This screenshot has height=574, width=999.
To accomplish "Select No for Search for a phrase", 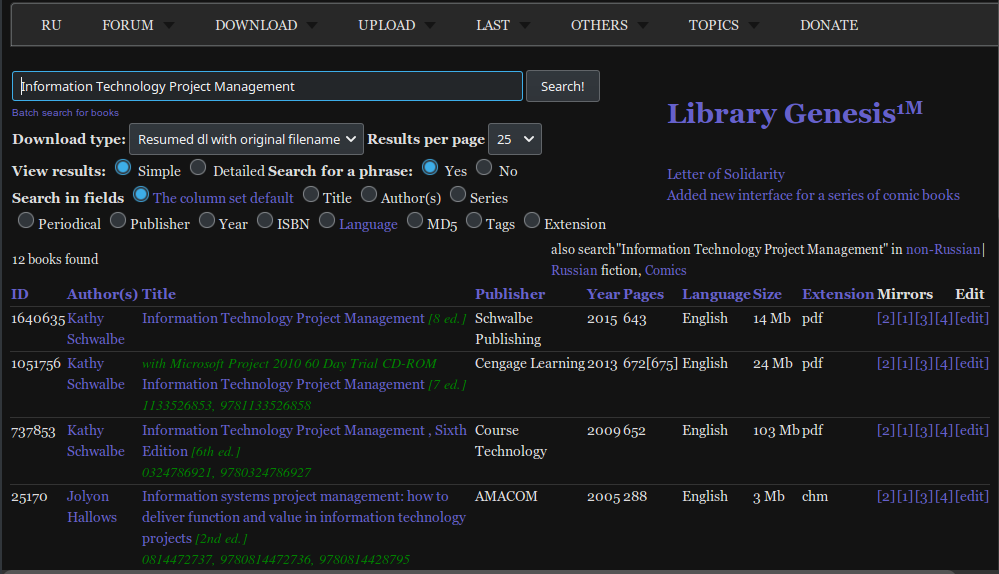I will point(484,168).
